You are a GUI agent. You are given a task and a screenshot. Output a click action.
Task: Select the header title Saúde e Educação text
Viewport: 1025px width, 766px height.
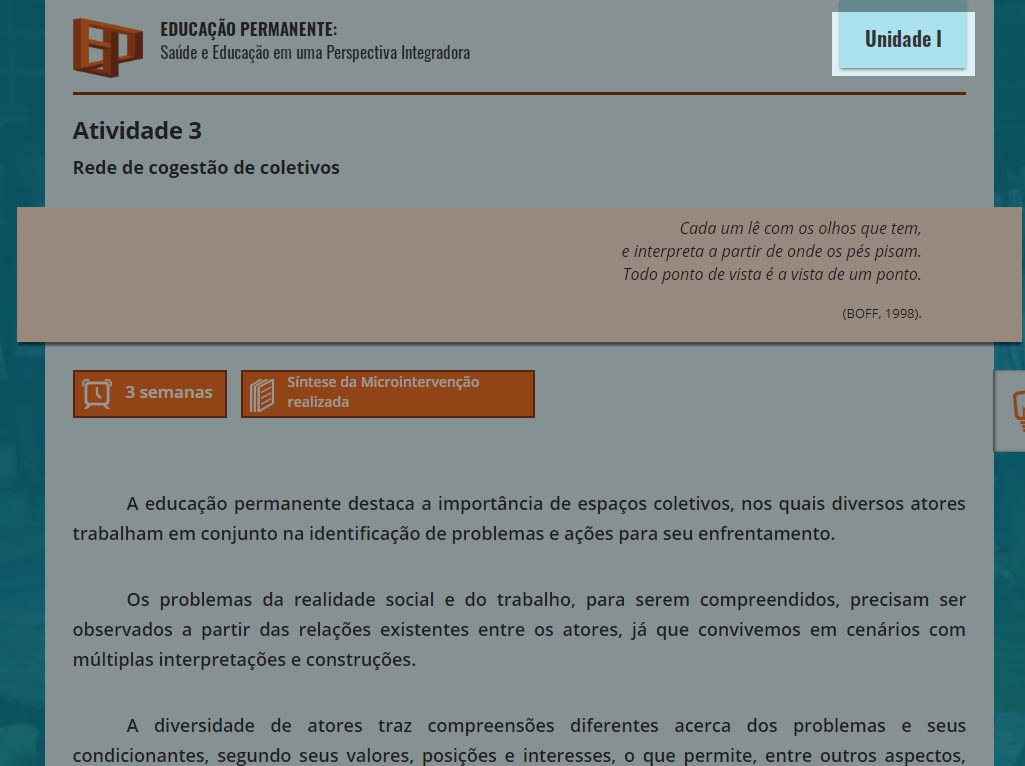(315, 52)
